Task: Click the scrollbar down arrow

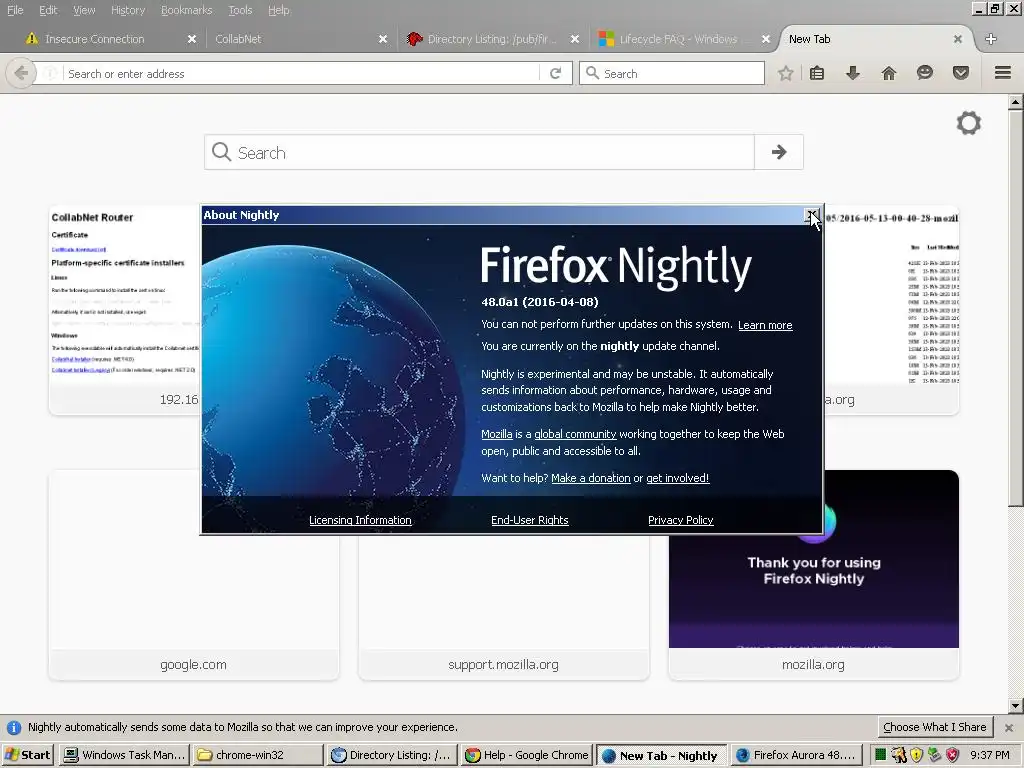Action: [1015, 705]
